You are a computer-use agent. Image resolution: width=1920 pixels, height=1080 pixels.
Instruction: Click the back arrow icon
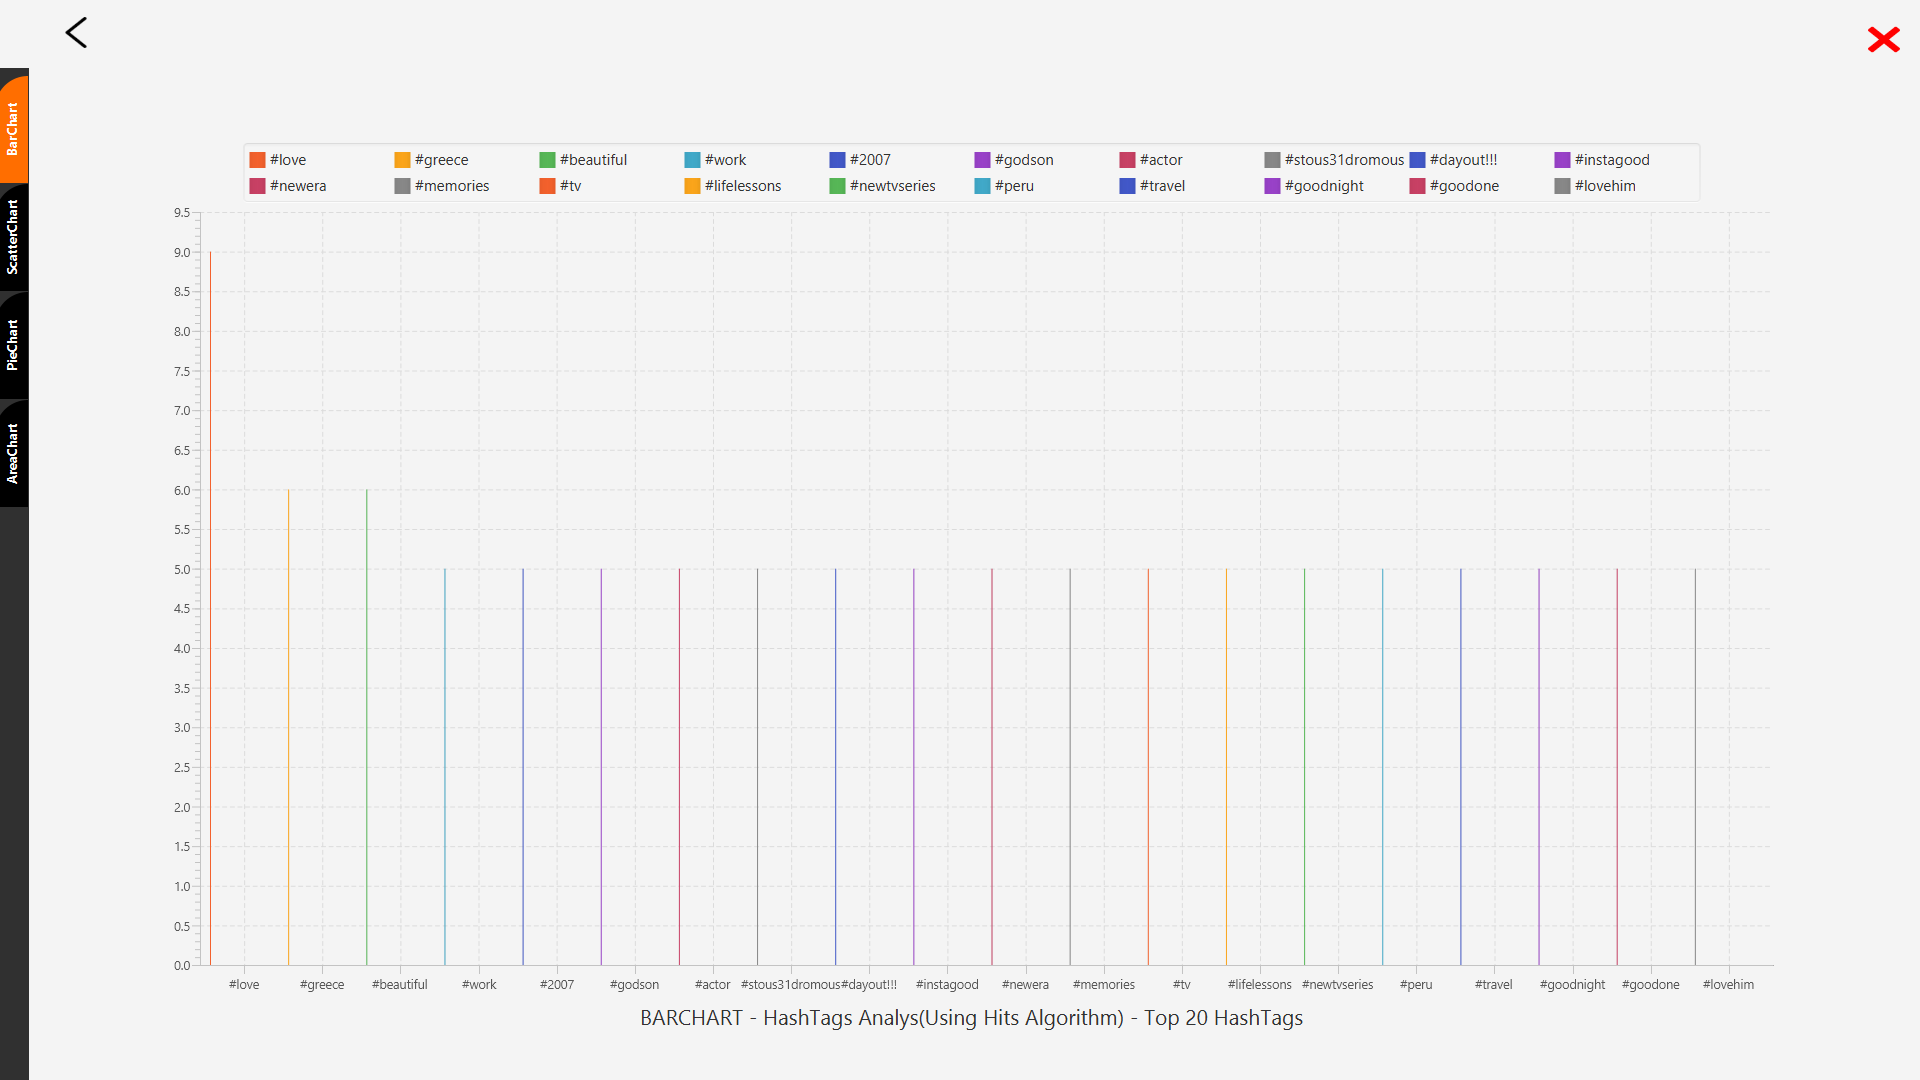click(77, 33)
